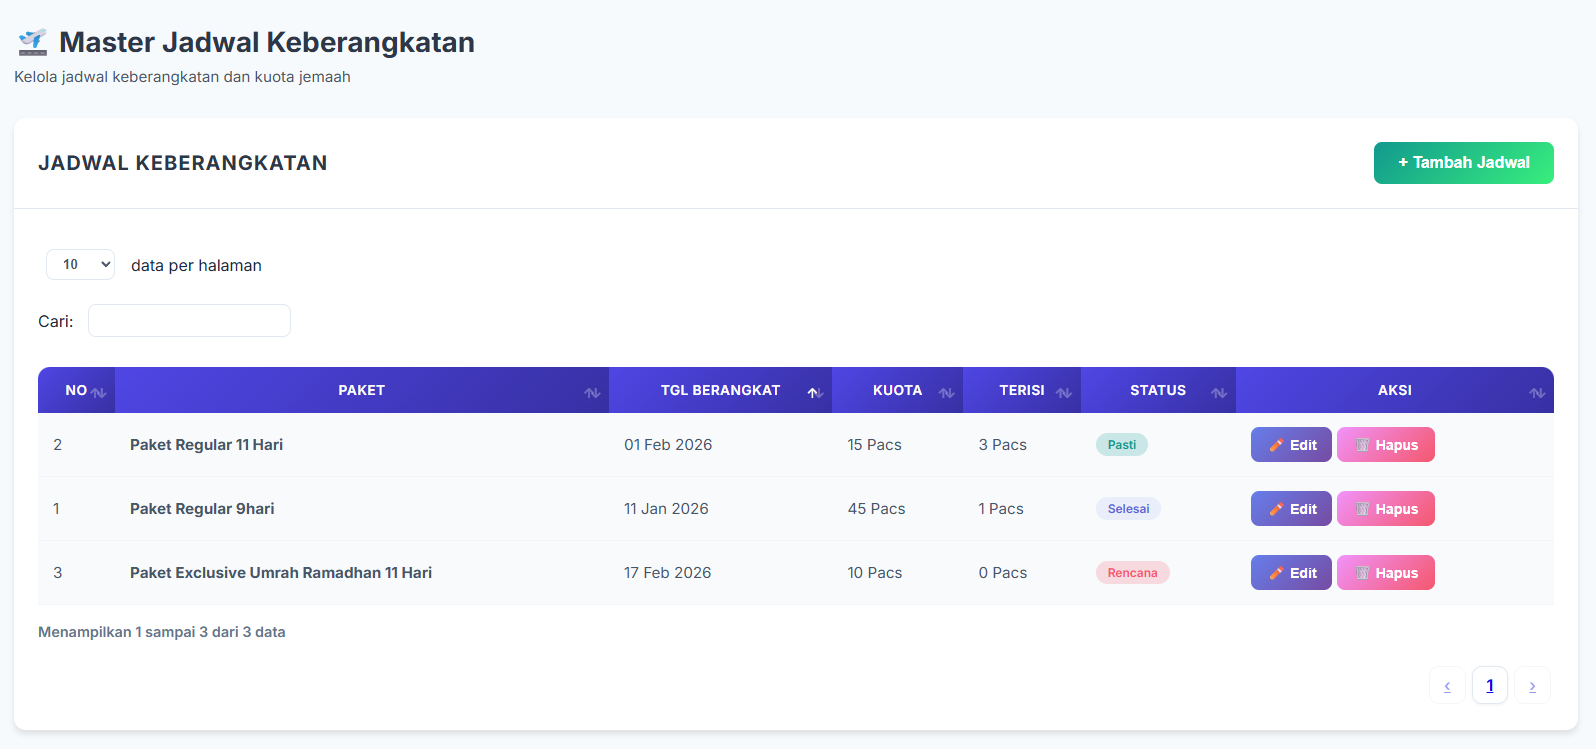The width and height of the screenshot is (1596, 749).
Task: Select page 1 in pagination
Action: click(x=1489, y=686)
